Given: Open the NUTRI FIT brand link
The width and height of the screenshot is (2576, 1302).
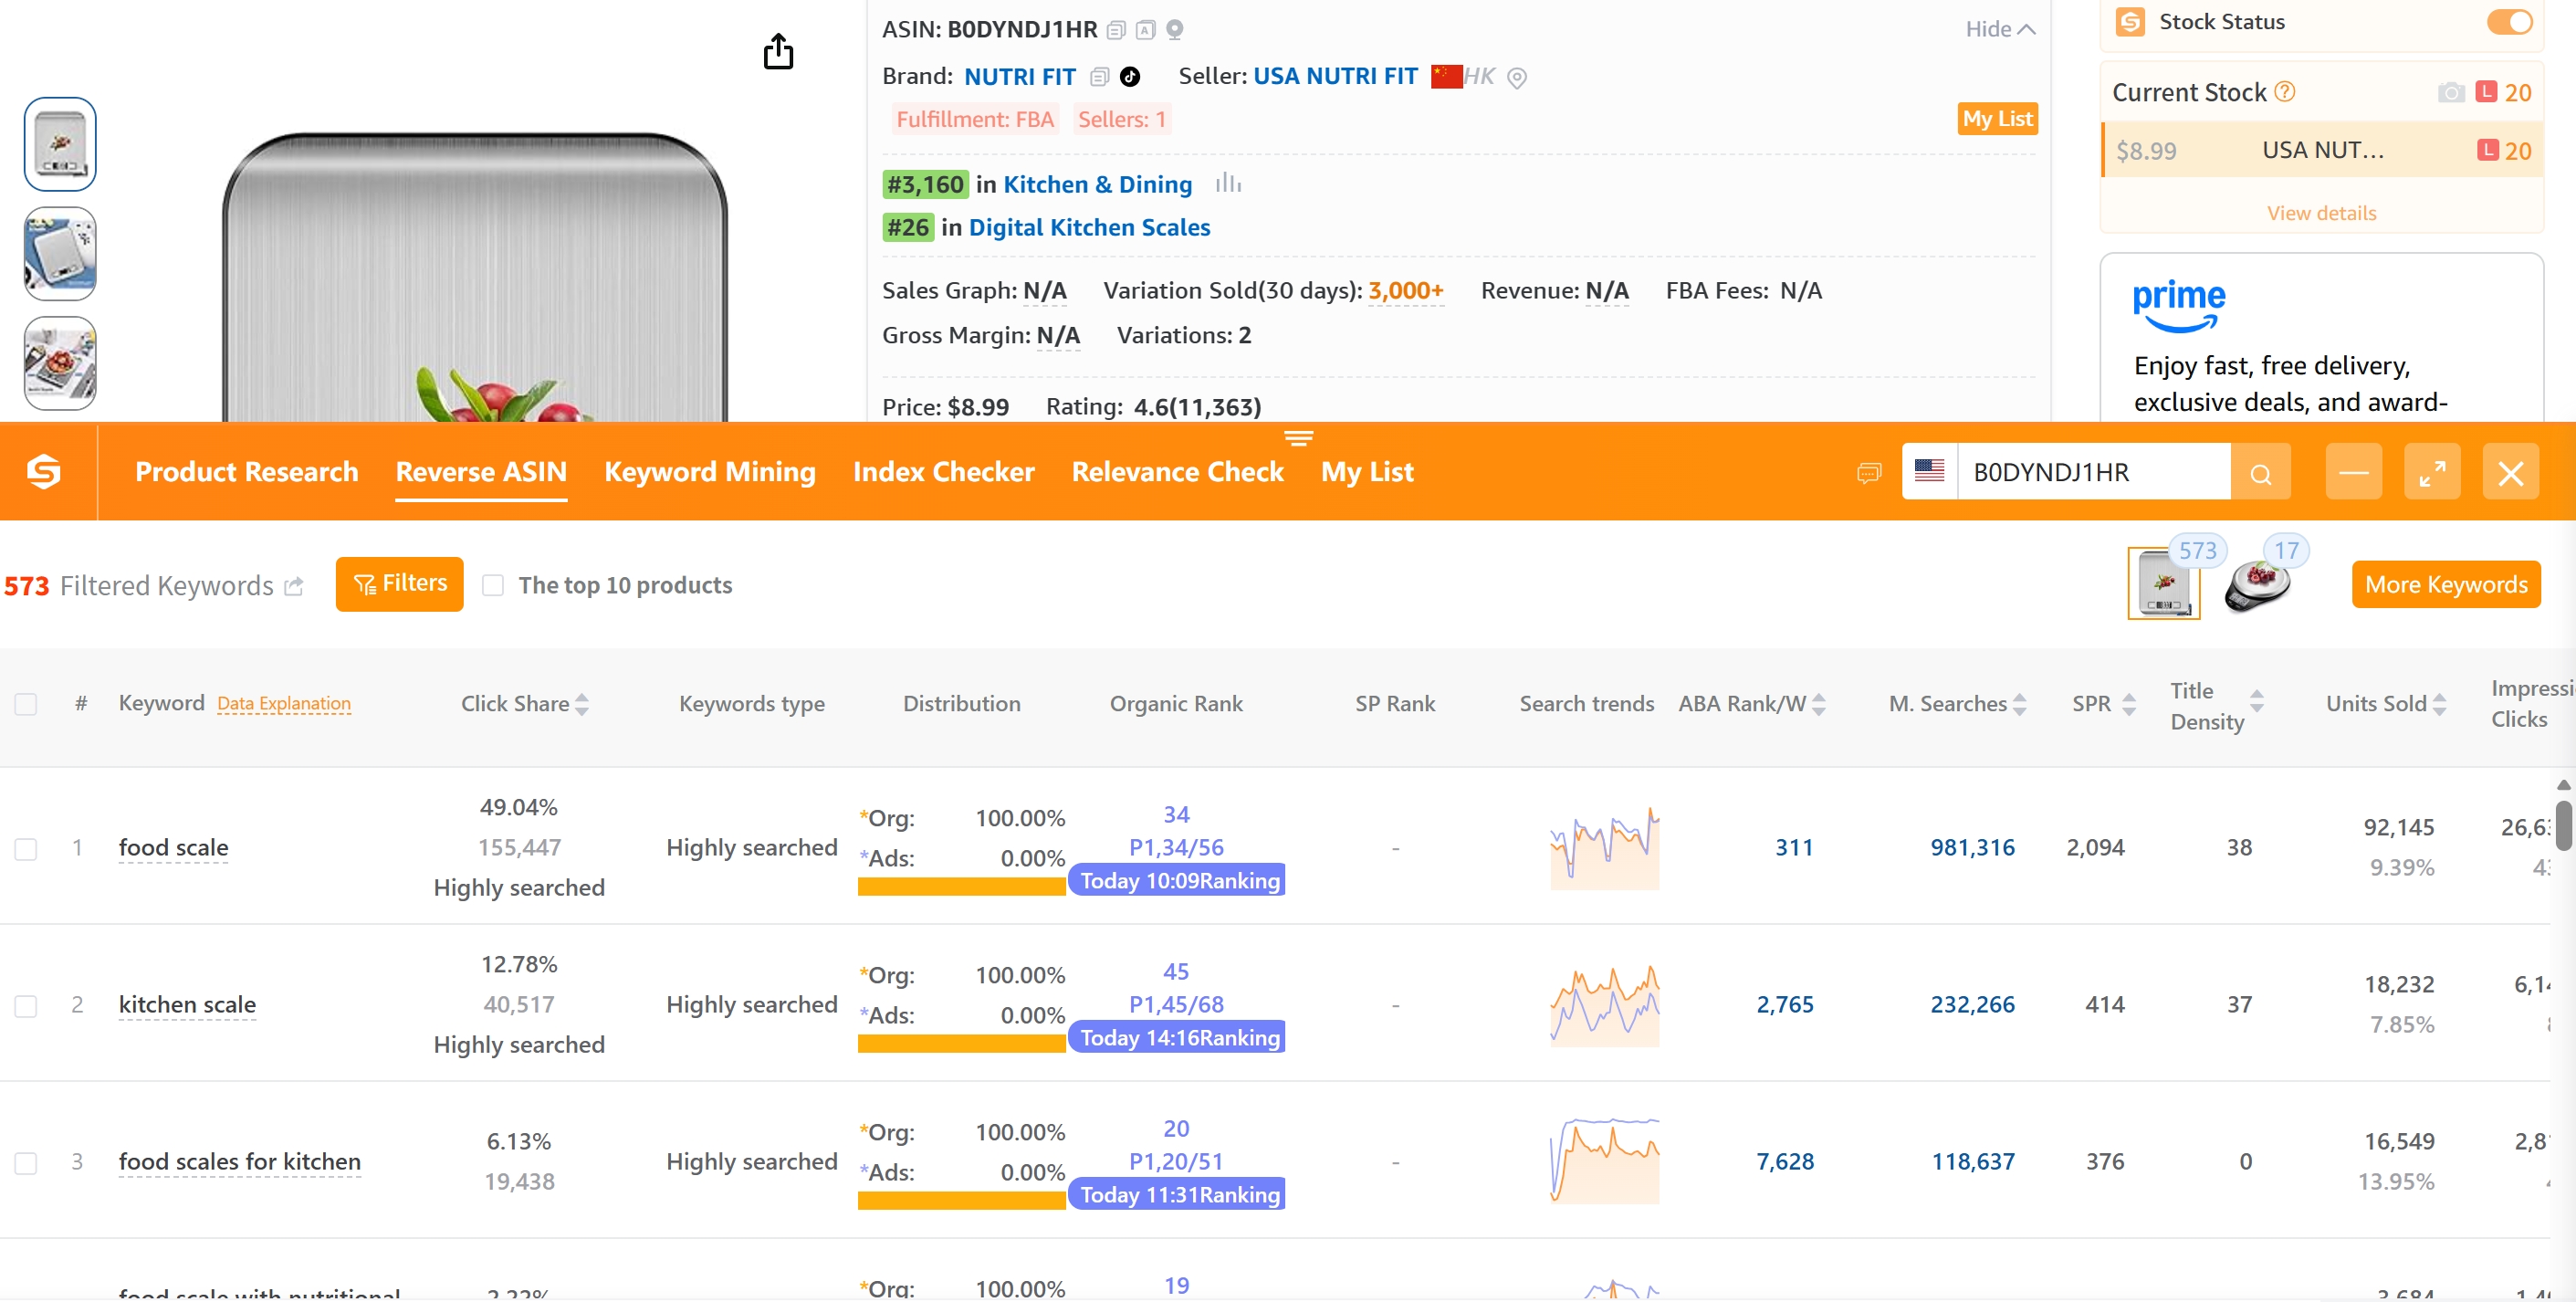Looking at the screenshot, I should tap(1020, 76).
